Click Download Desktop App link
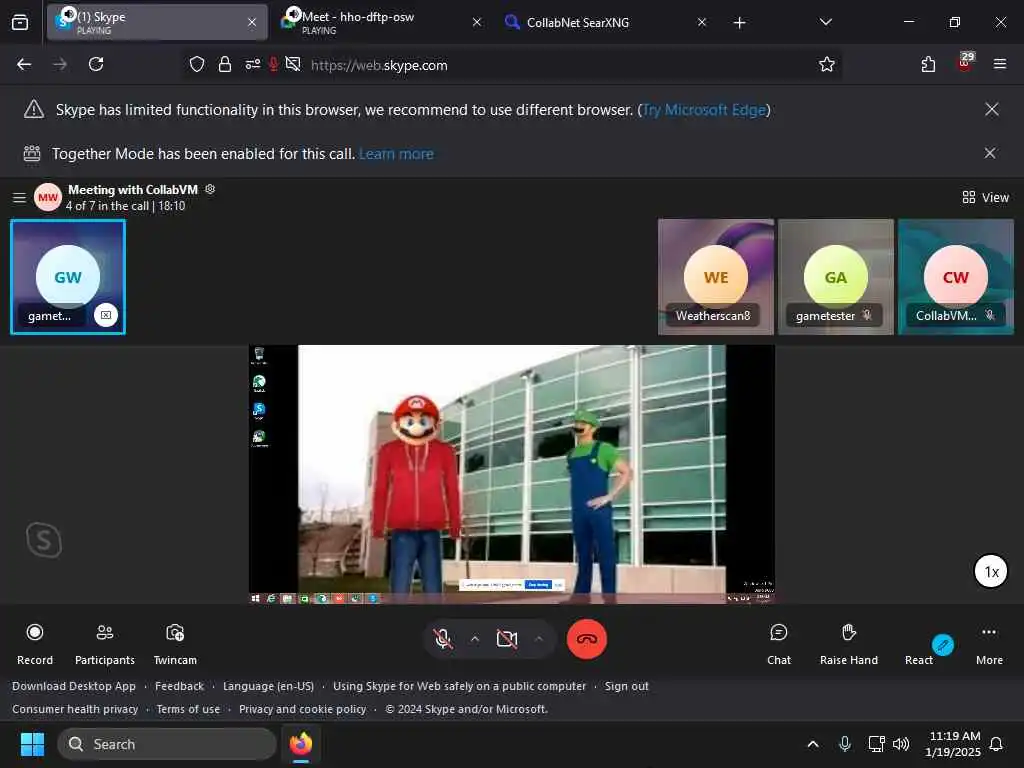 point(74,686)
